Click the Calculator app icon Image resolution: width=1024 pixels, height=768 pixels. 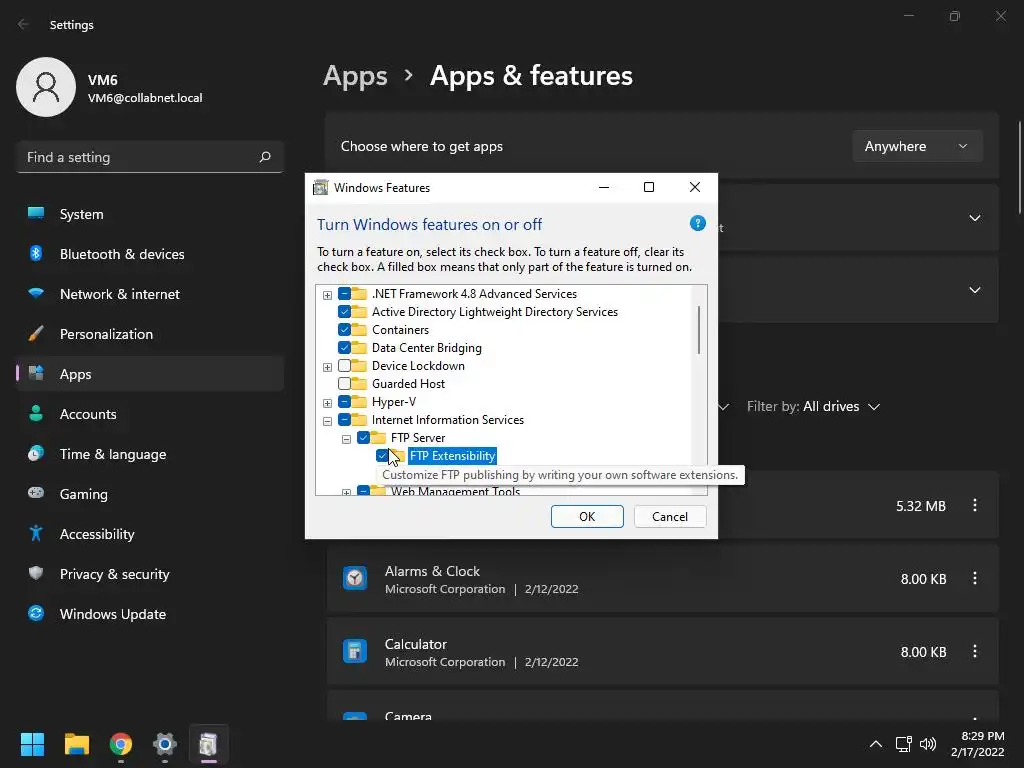355,651
